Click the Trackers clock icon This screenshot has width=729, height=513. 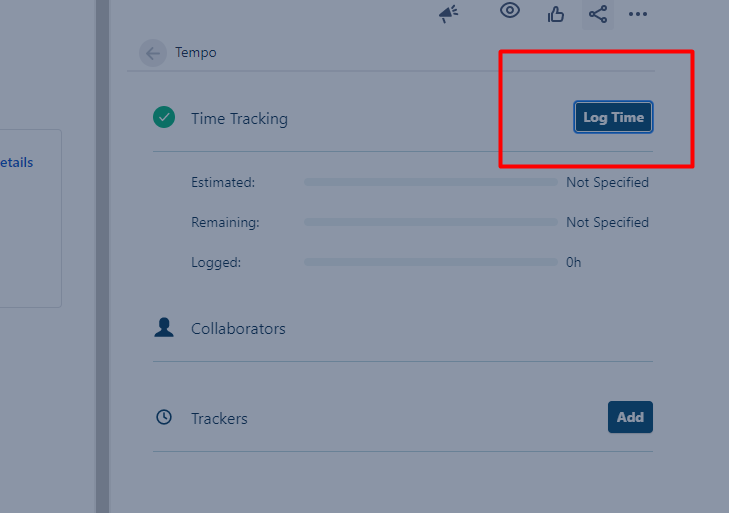(164, 417)
